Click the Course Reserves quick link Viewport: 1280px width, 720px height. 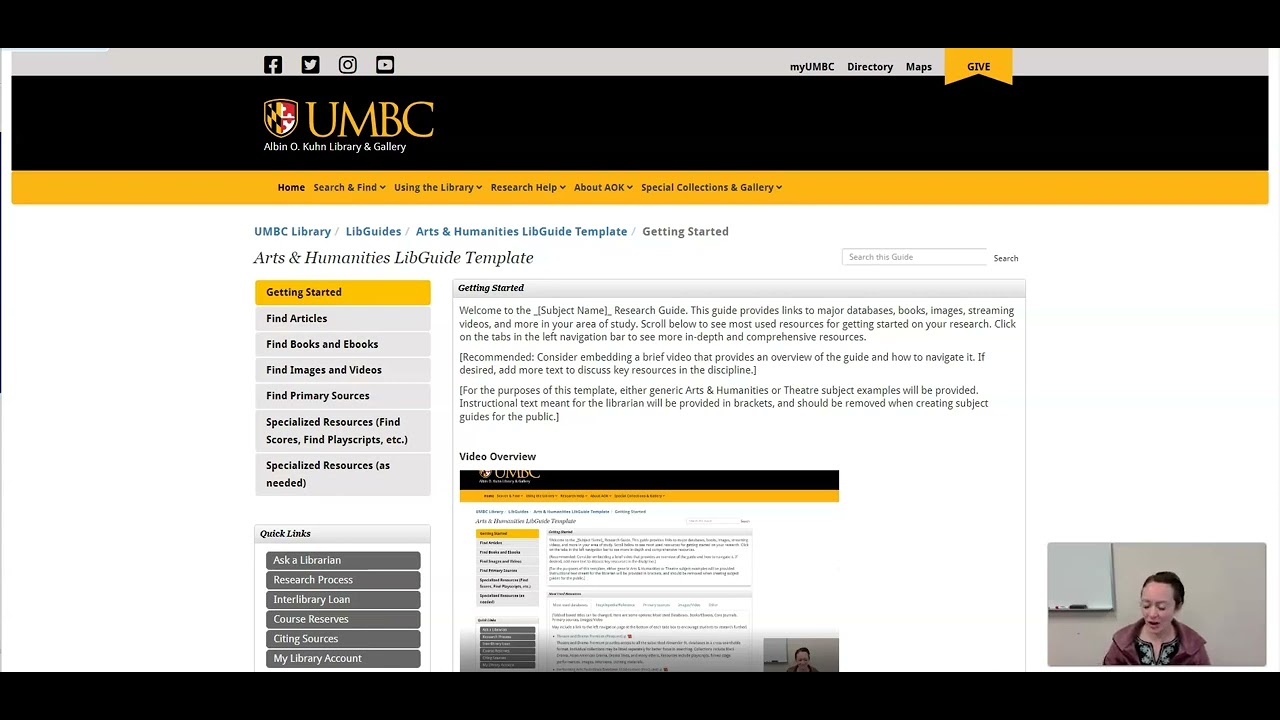coord(343,619)
